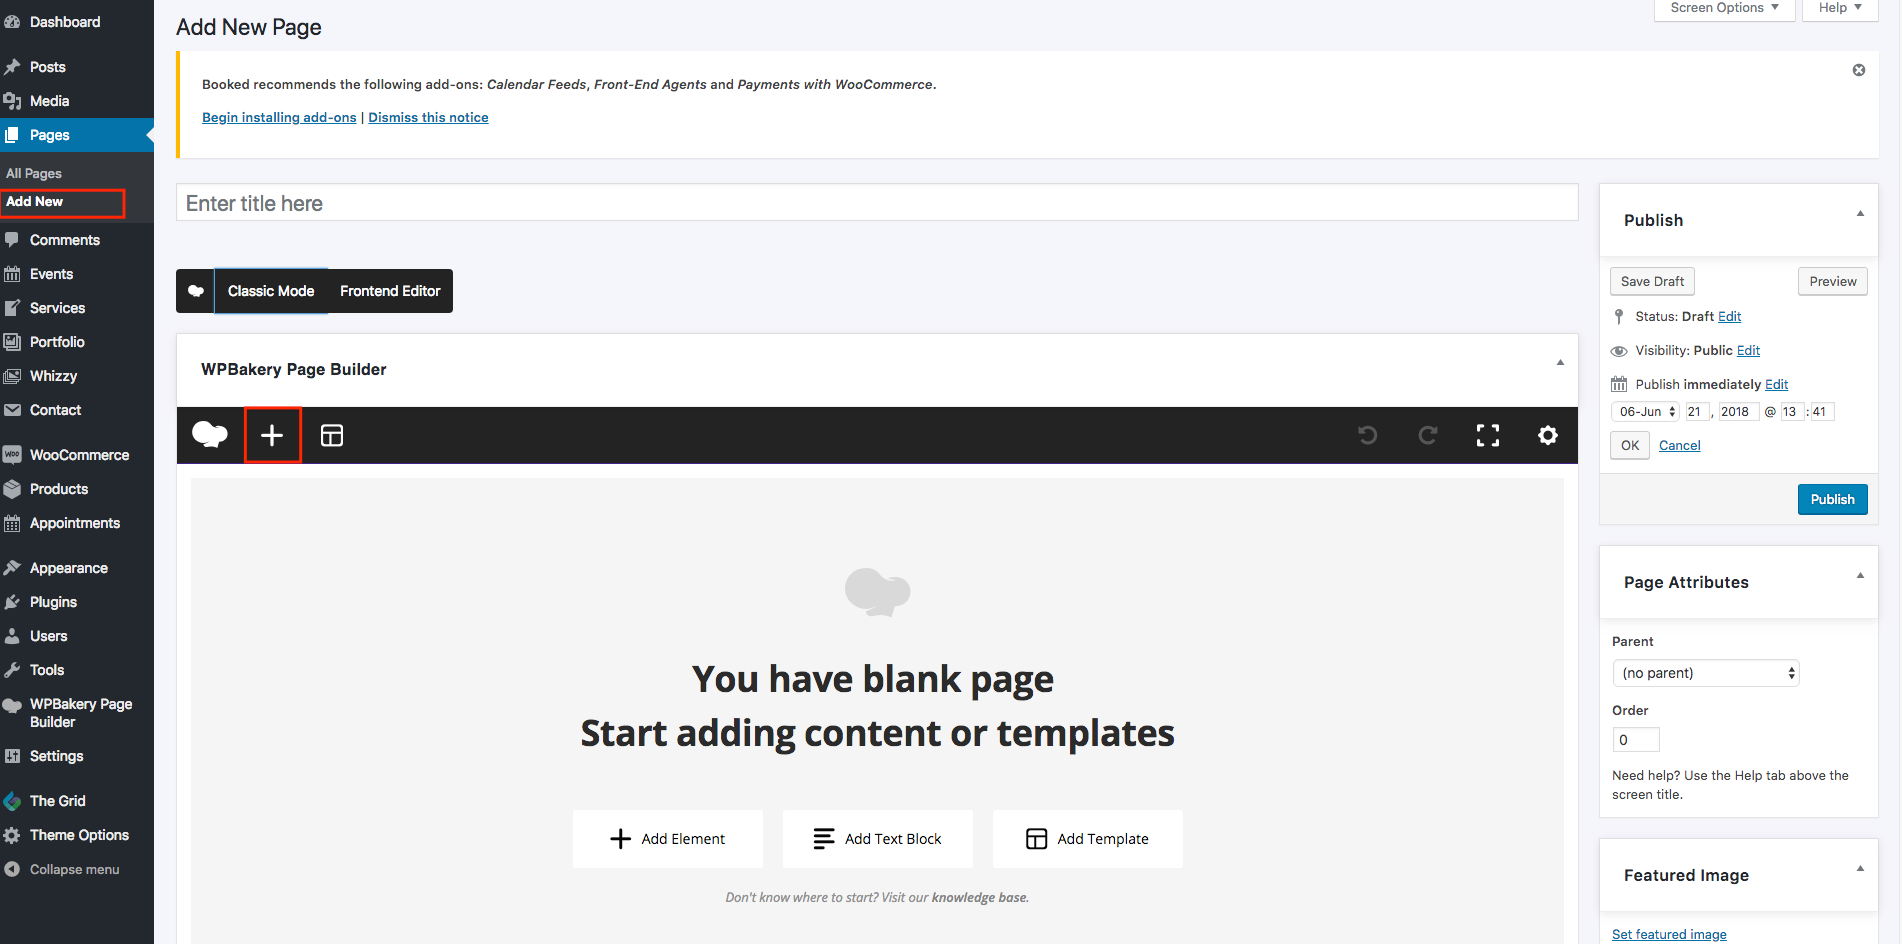The height and width of the screenshot is (944, 1902).
Task: Collapse the Featured Image panel
Action: [1860, 869]
